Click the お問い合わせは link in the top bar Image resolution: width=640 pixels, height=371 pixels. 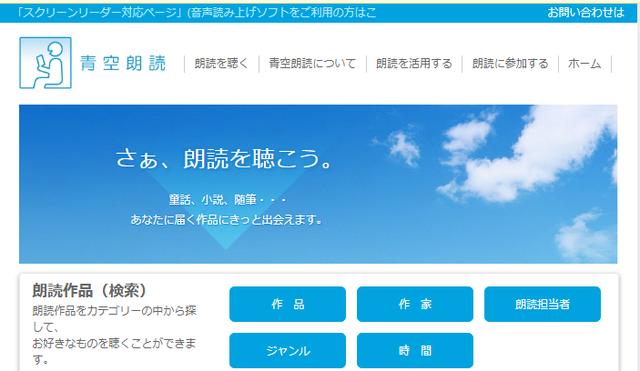tap(586, 13)
